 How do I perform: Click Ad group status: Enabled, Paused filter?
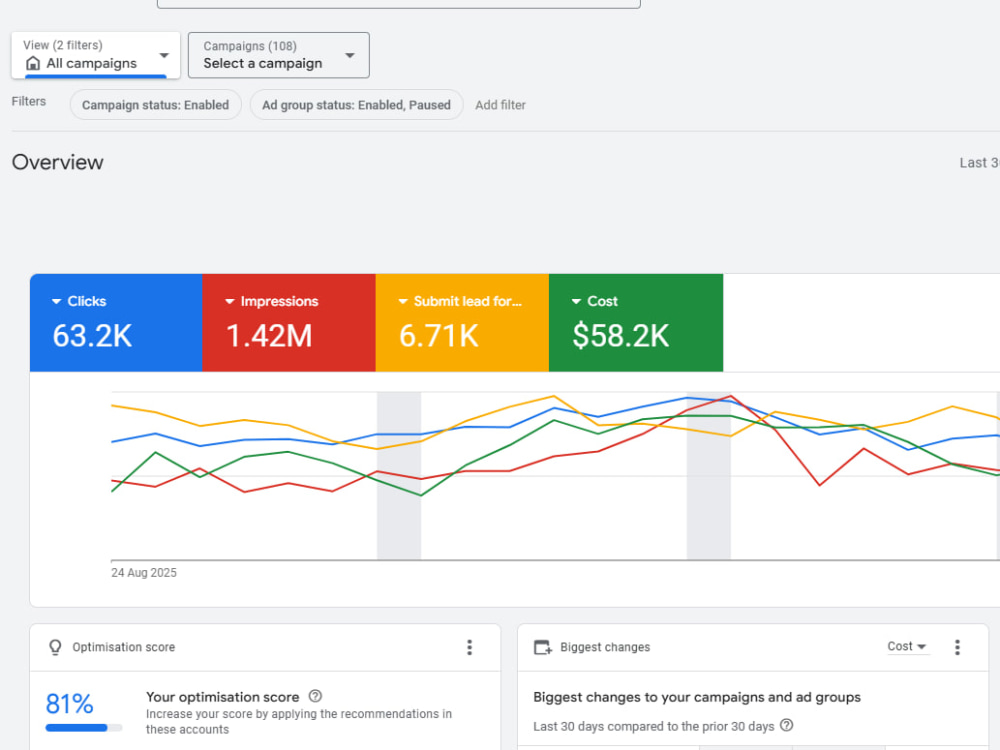[357, 105]
